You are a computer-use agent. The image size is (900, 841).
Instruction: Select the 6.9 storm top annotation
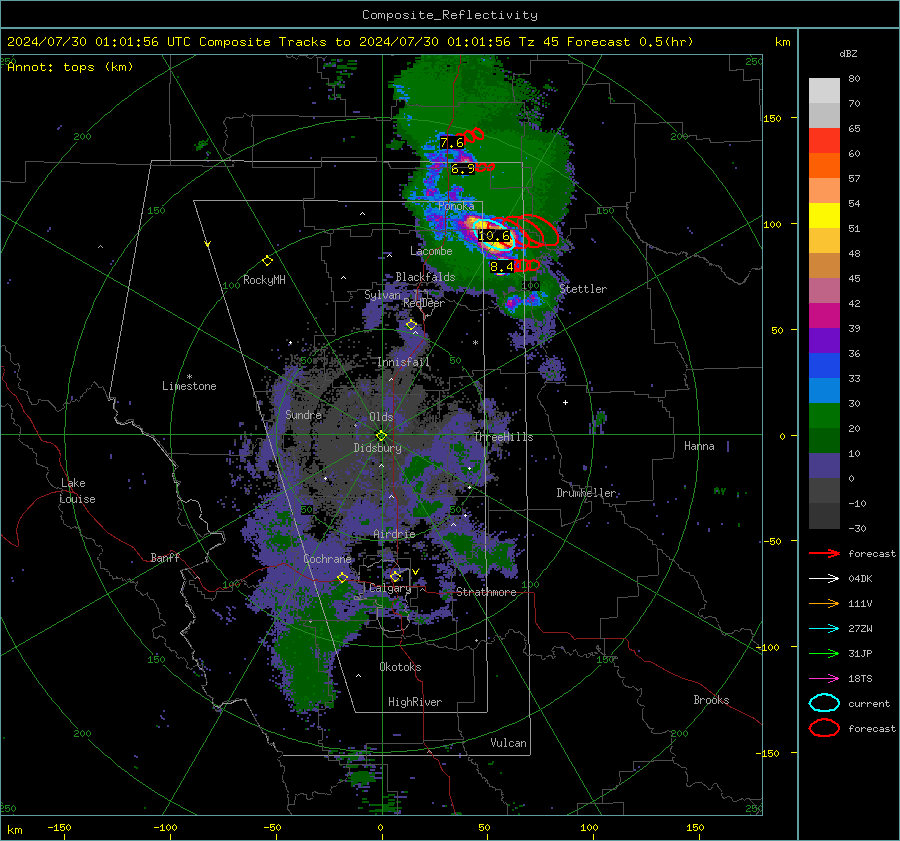click(463, 169)
